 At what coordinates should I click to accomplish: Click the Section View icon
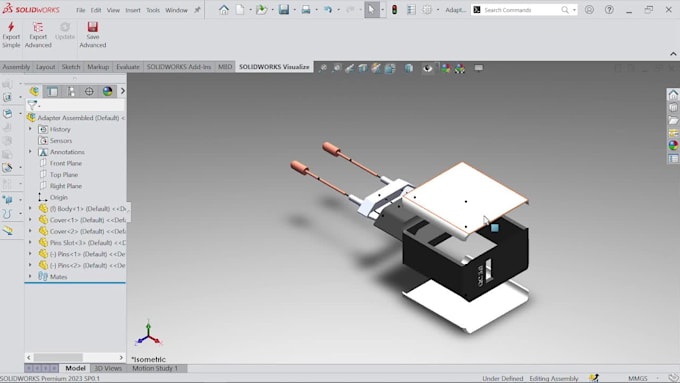pyautogui.click(x=363, y=68)
